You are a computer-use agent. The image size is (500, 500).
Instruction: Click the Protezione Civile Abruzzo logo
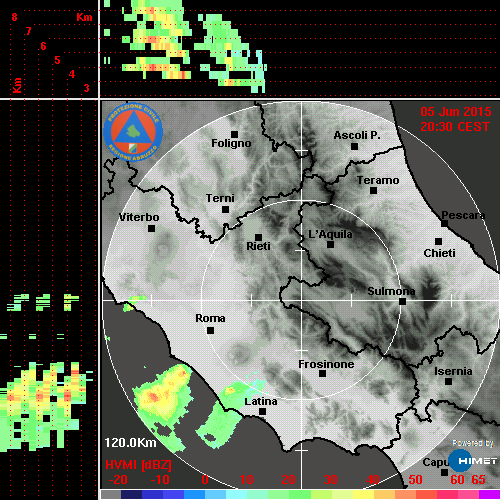click(133, 132)
